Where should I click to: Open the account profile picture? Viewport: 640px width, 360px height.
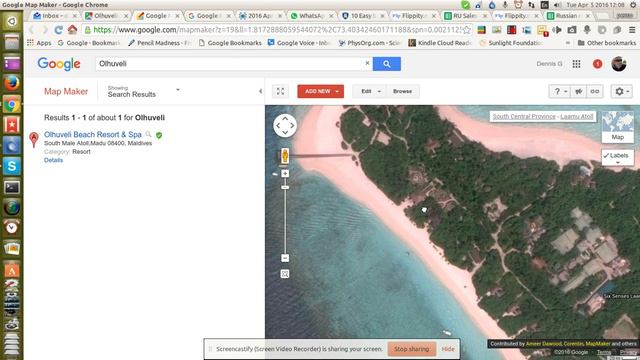point(619,64)
